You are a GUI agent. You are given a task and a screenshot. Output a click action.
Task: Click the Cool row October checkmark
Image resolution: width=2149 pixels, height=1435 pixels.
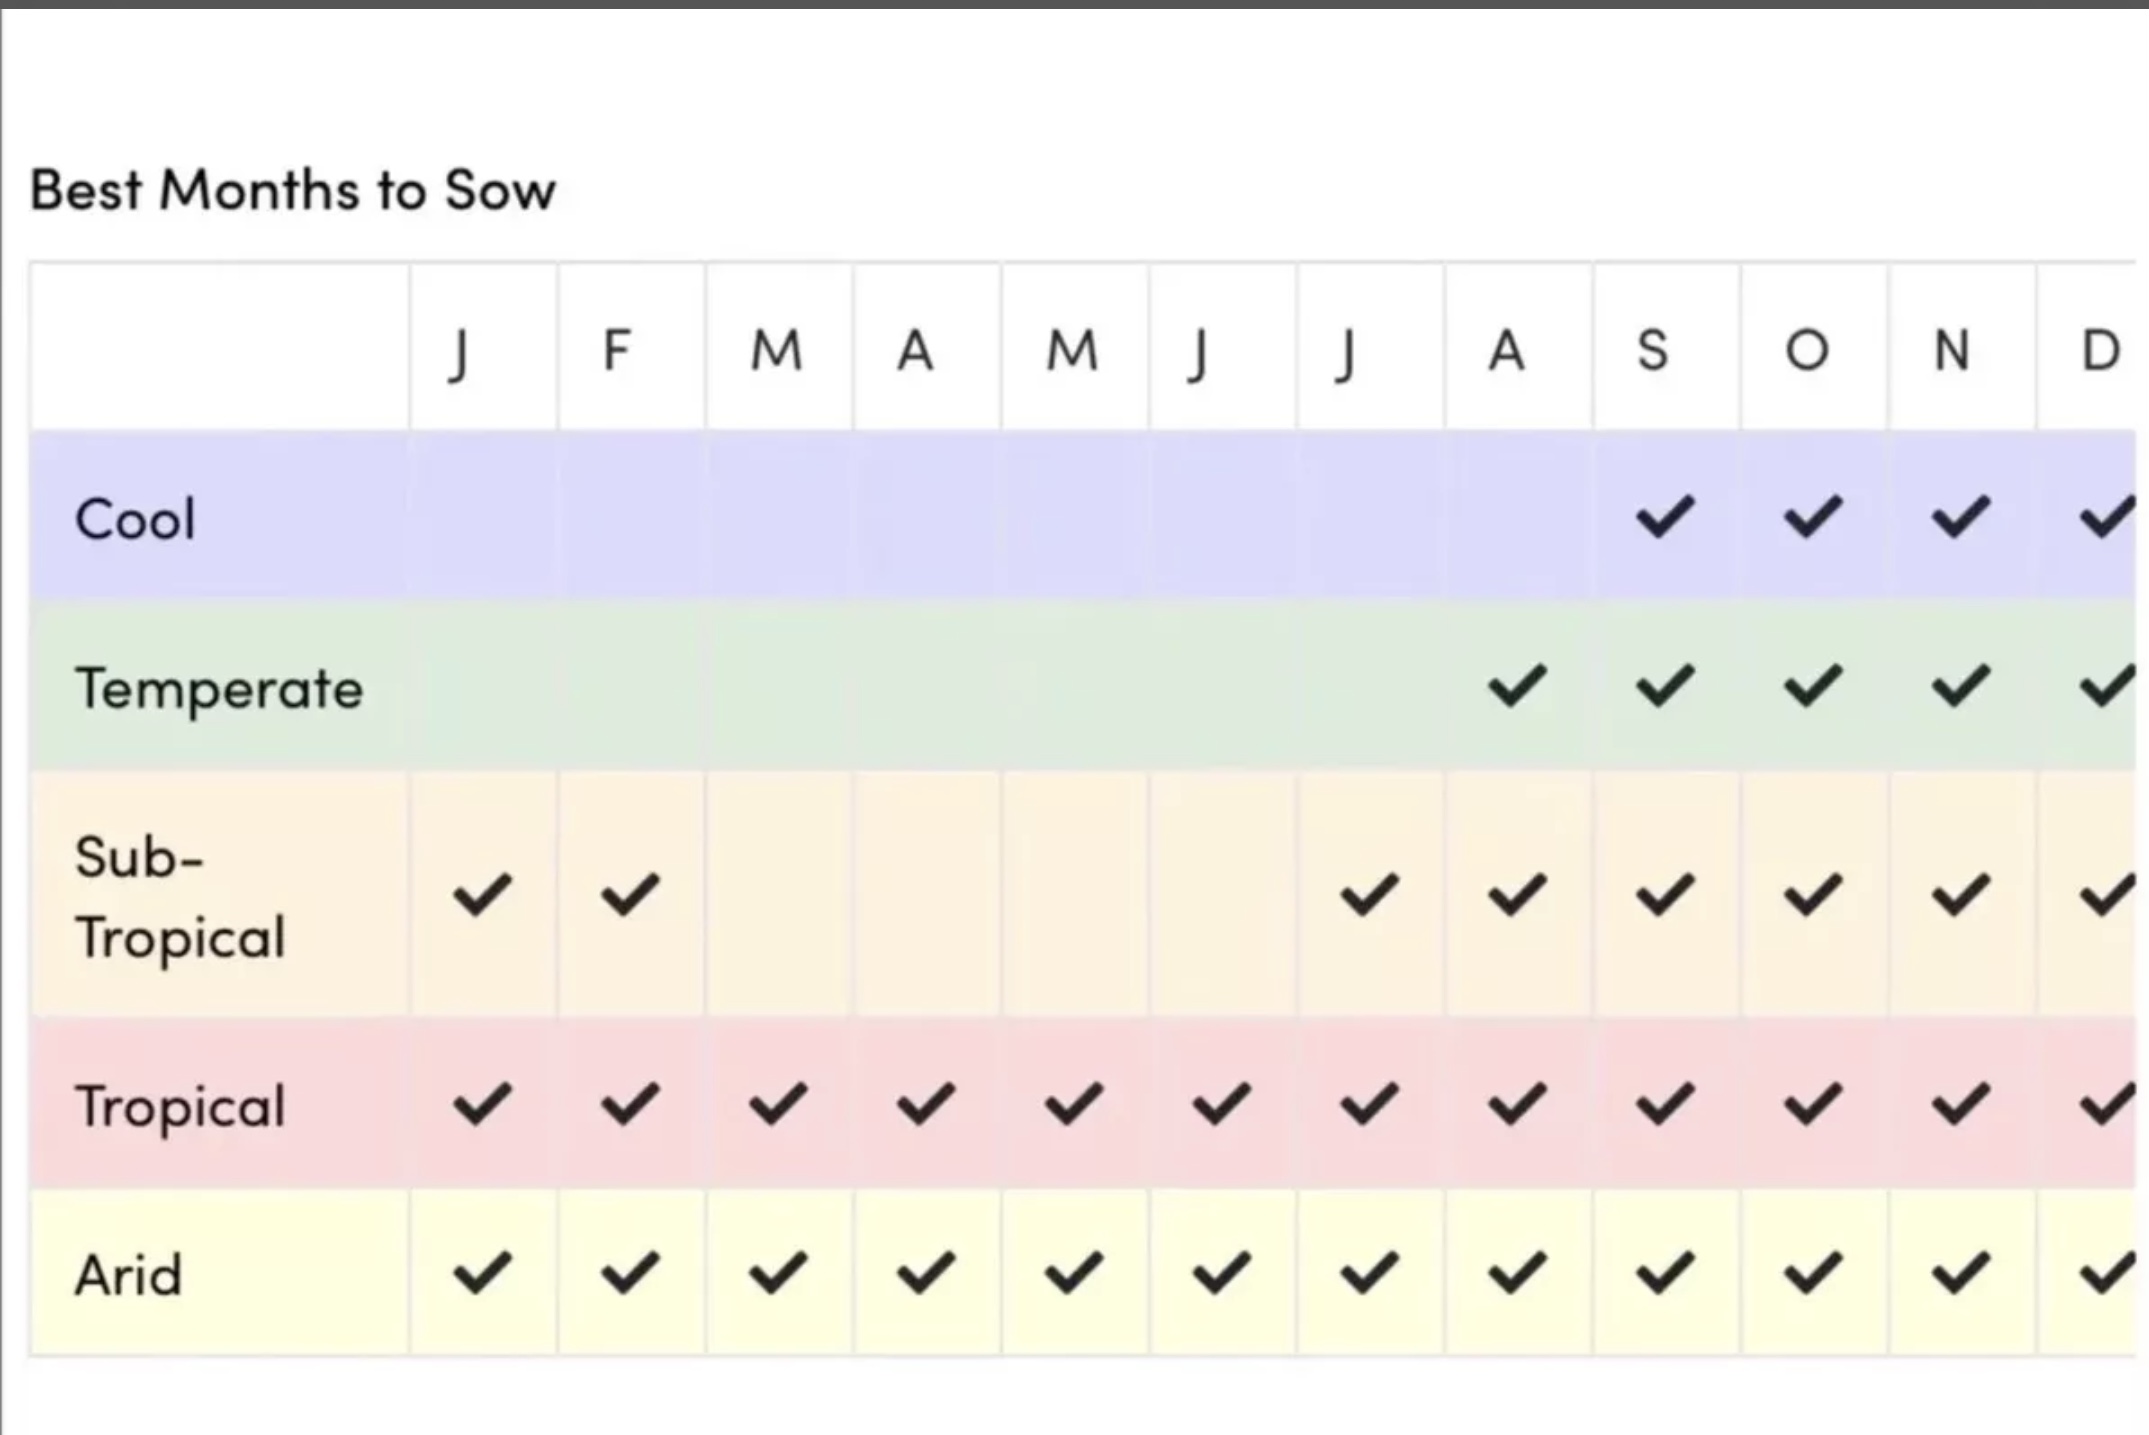coord(1812,517)
